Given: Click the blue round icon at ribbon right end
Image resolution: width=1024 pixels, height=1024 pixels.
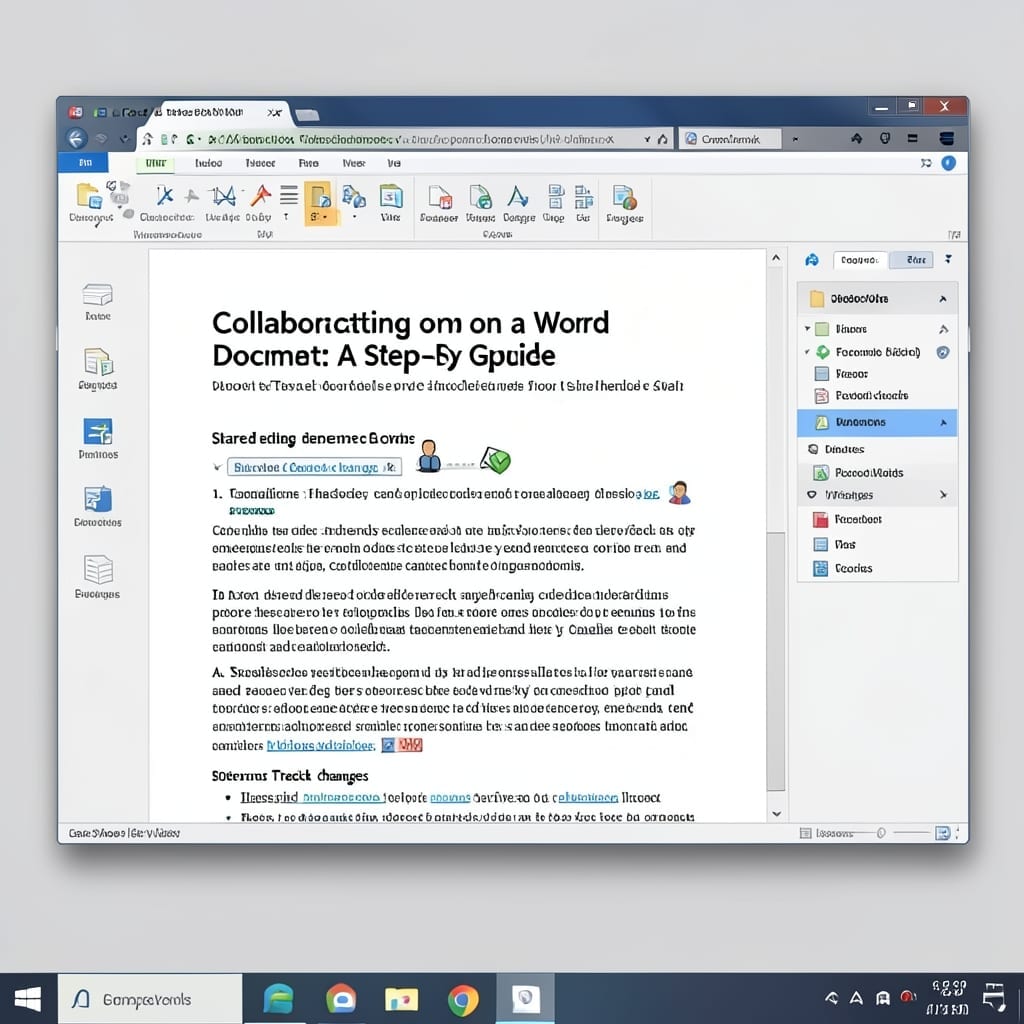Looking at the screenshot, I should click(948, 163).
